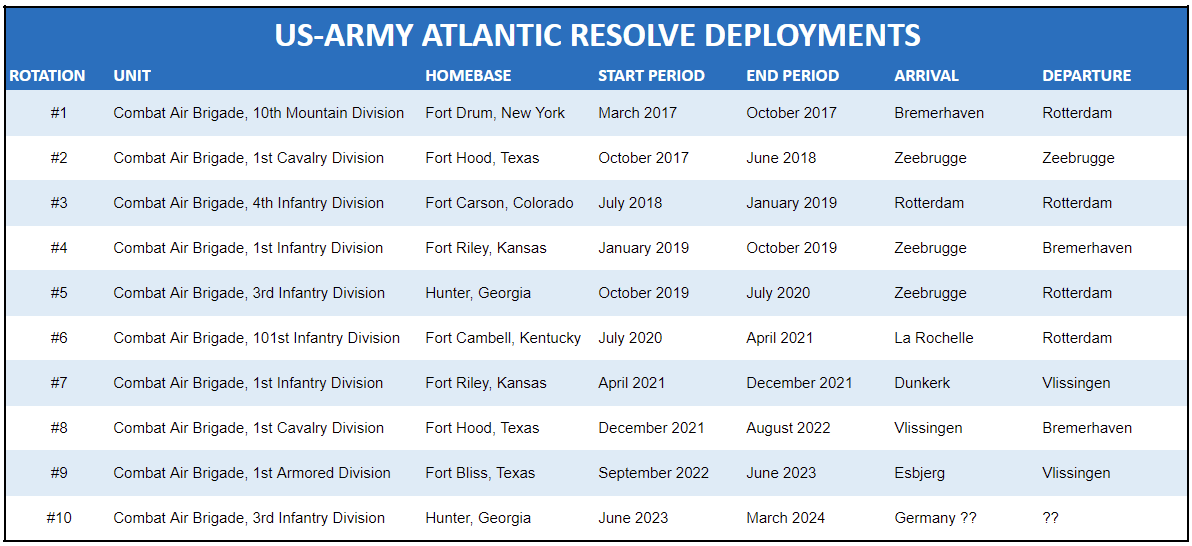Select start period 'April 2021'
Viewport: 1192px width, 546px height.
point(632,383)
